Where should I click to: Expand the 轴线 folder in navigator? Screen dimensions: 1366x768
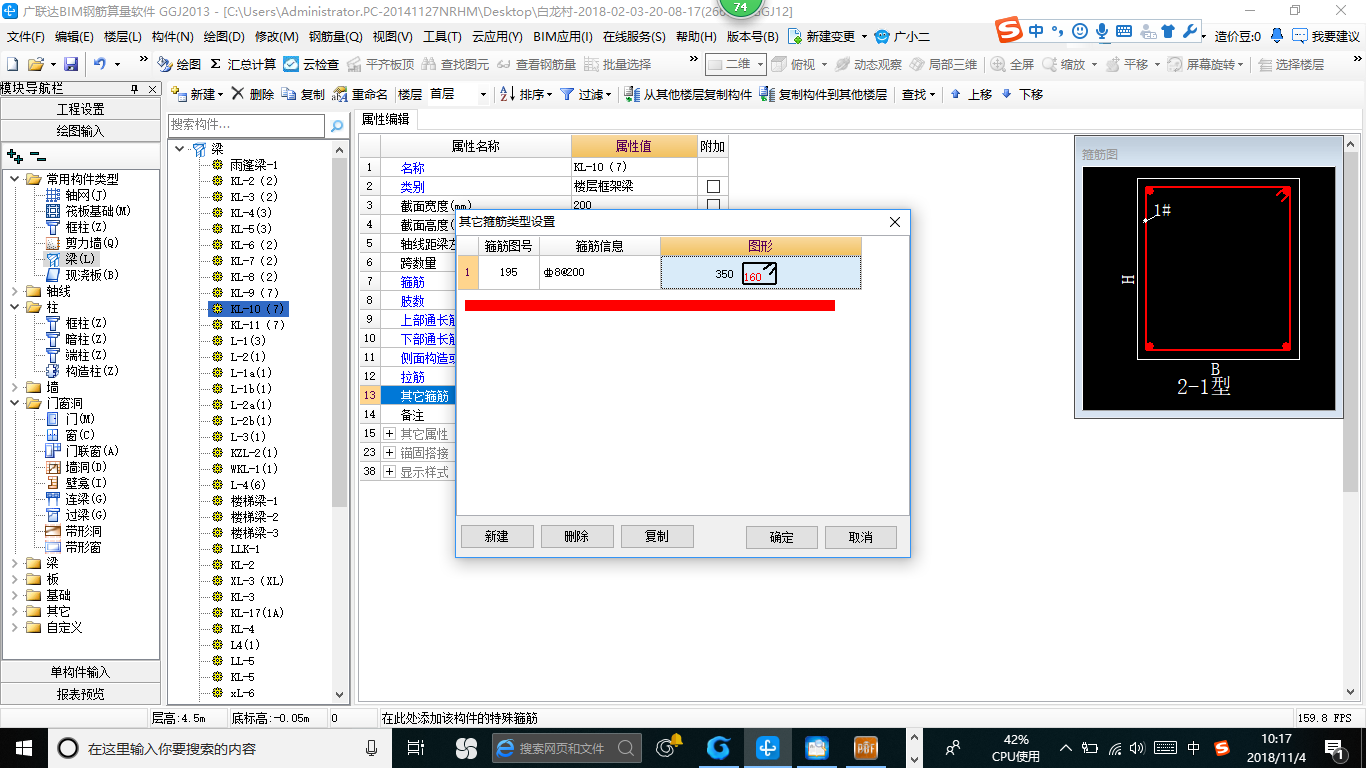15,291
